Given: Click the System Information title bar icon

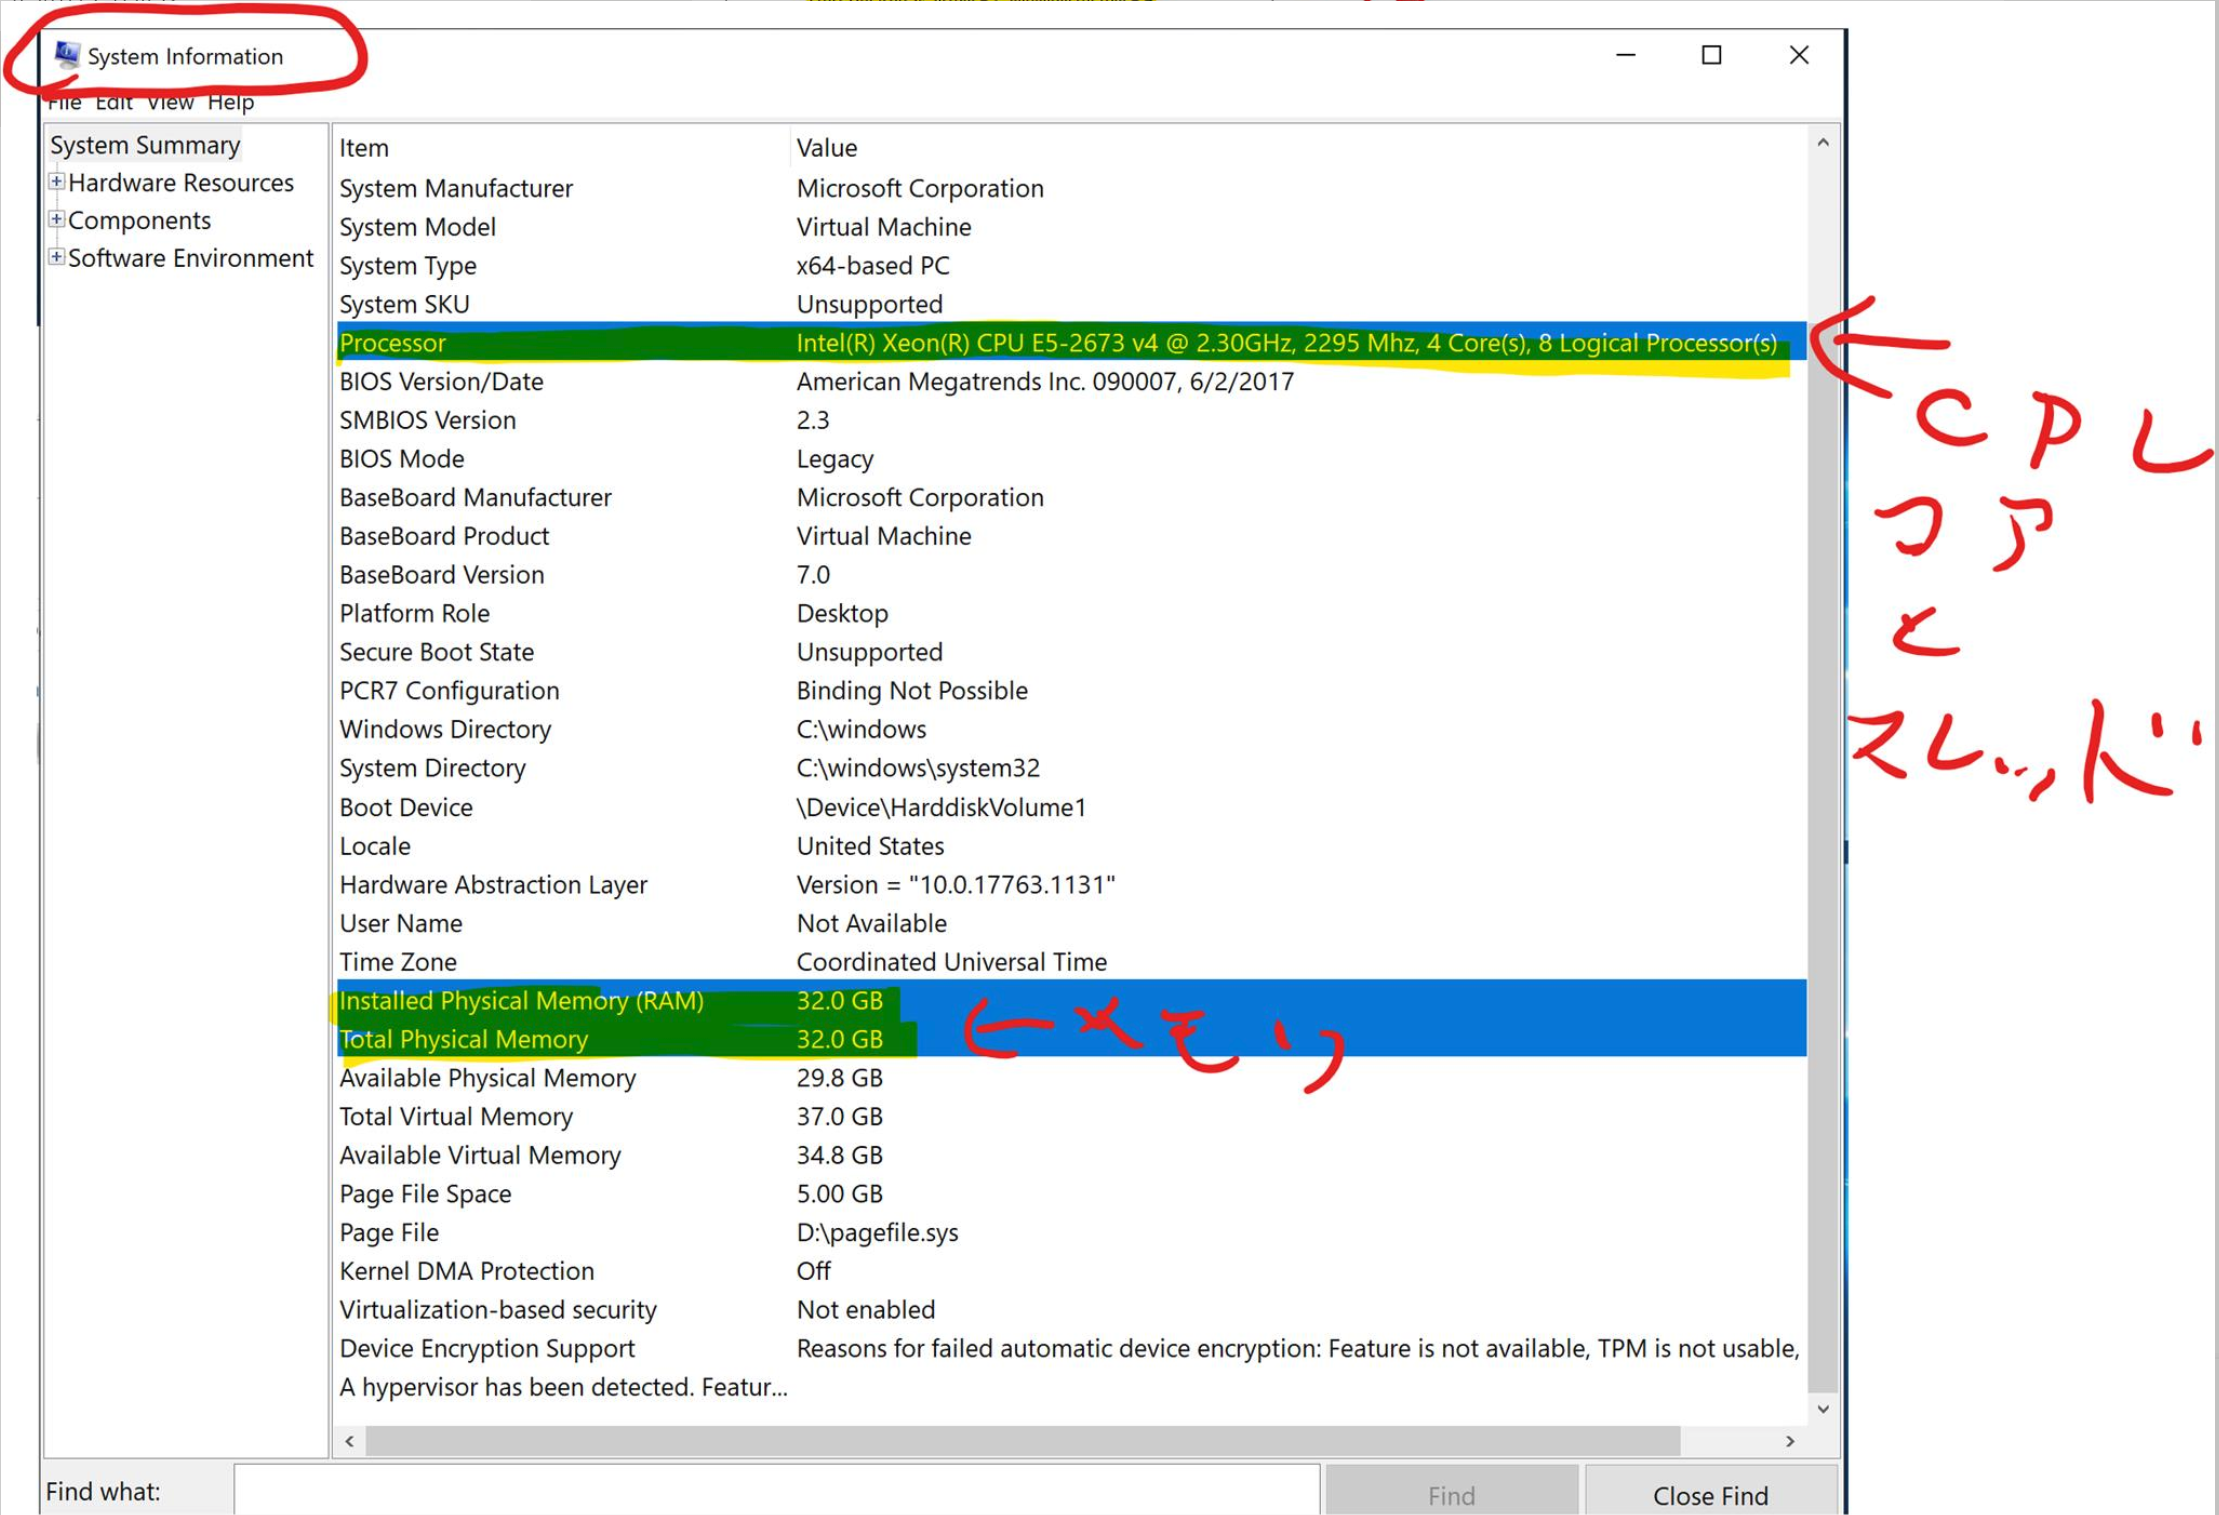Looking at the screenshot, I should pos(66,55).
